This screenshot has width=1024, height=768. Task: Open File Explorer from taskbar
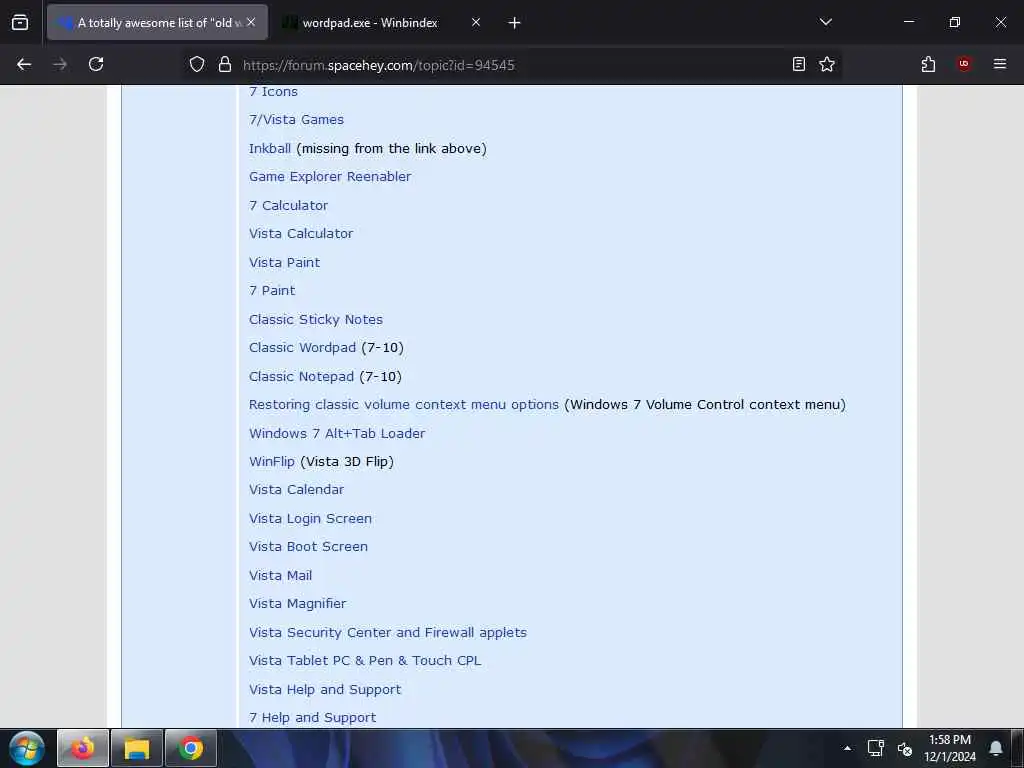click(x=136, y=748)
